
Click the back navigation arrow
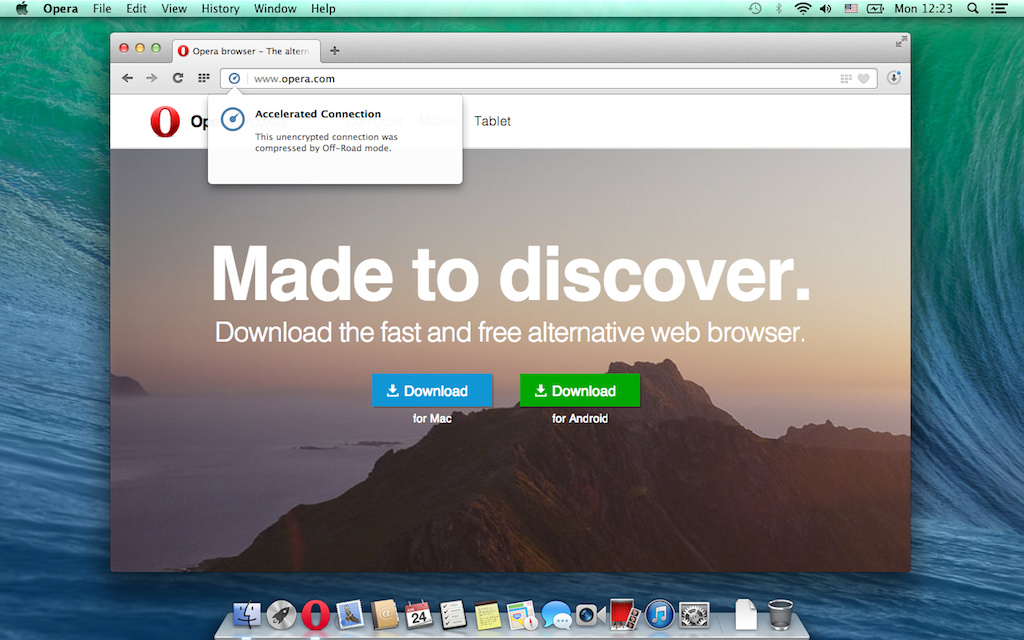point(127,78)
